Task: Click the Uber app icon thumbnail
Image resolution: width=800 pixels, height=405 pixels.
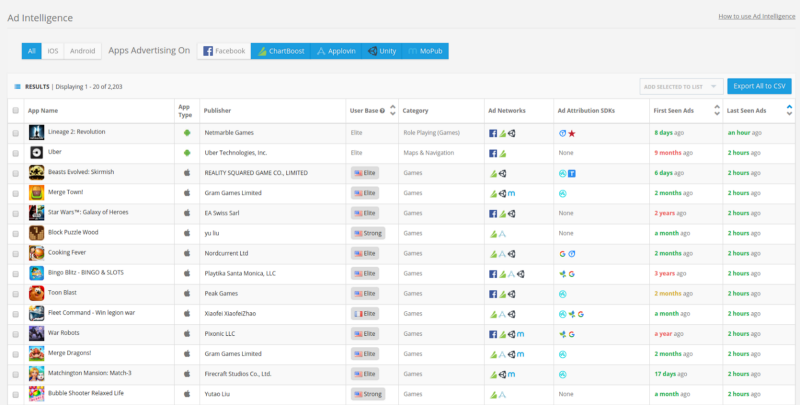Action: coord(36,153)
